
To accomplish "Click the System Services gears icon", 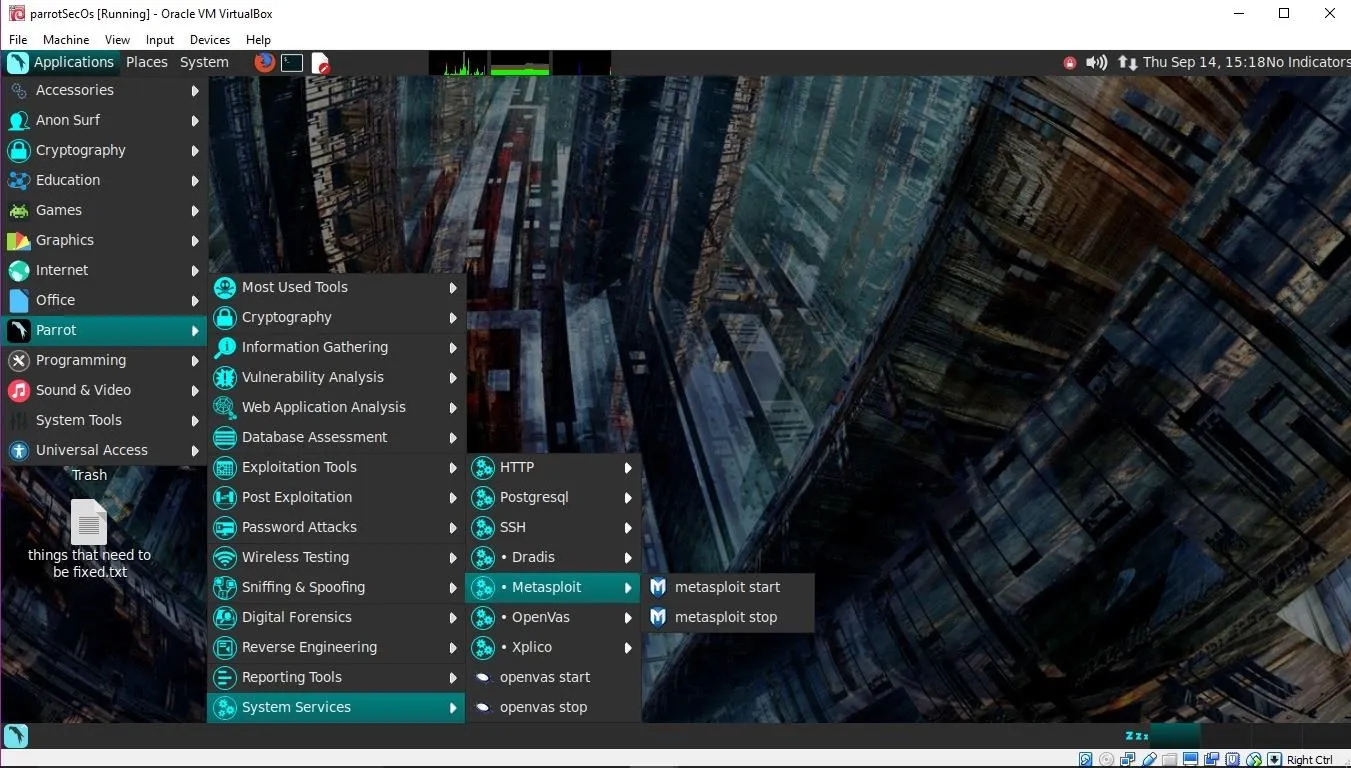I will pyautogui.click(x=225, y=707).
